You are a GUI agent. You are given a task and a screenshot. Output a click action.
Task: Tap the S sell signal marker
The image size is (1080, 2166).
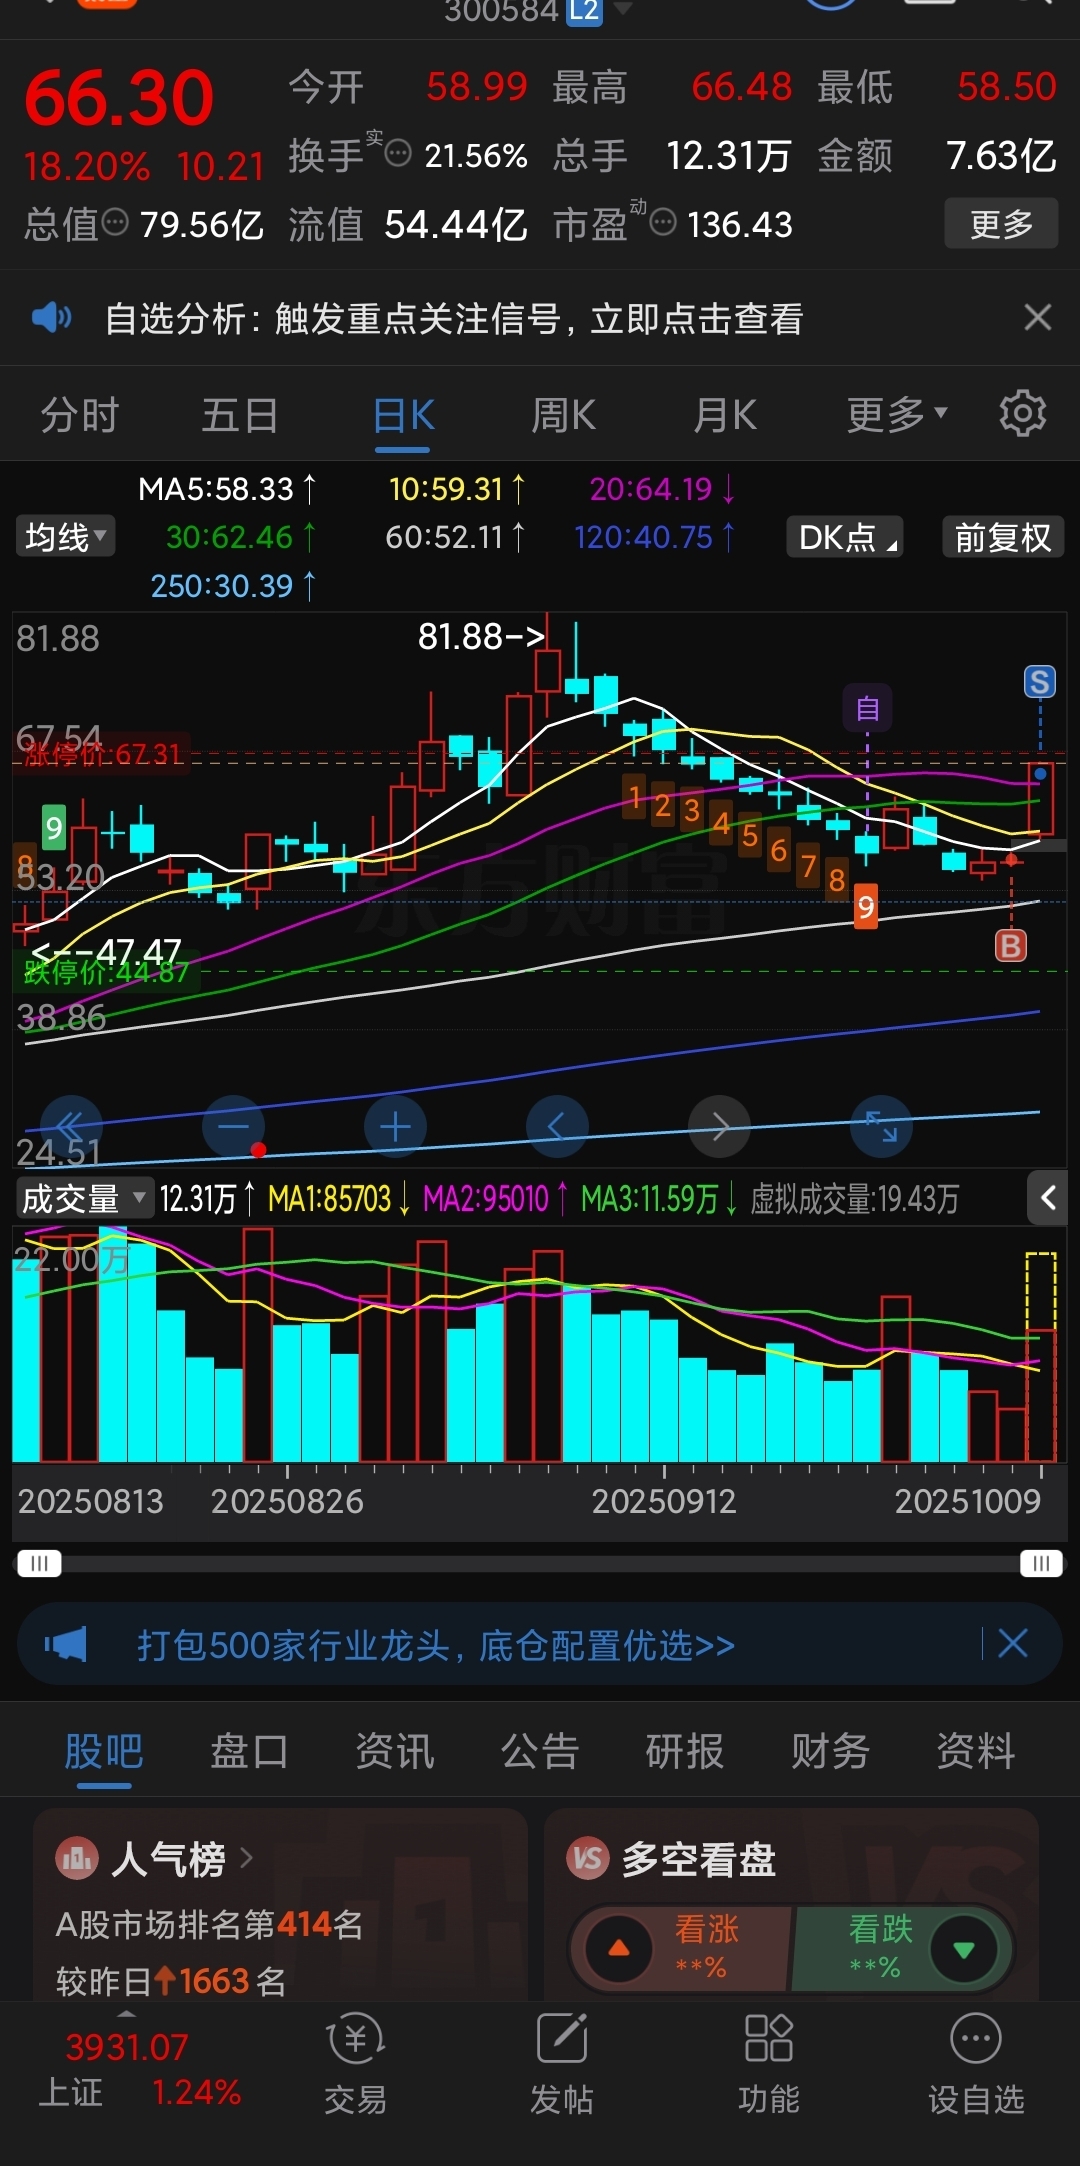1040,682
